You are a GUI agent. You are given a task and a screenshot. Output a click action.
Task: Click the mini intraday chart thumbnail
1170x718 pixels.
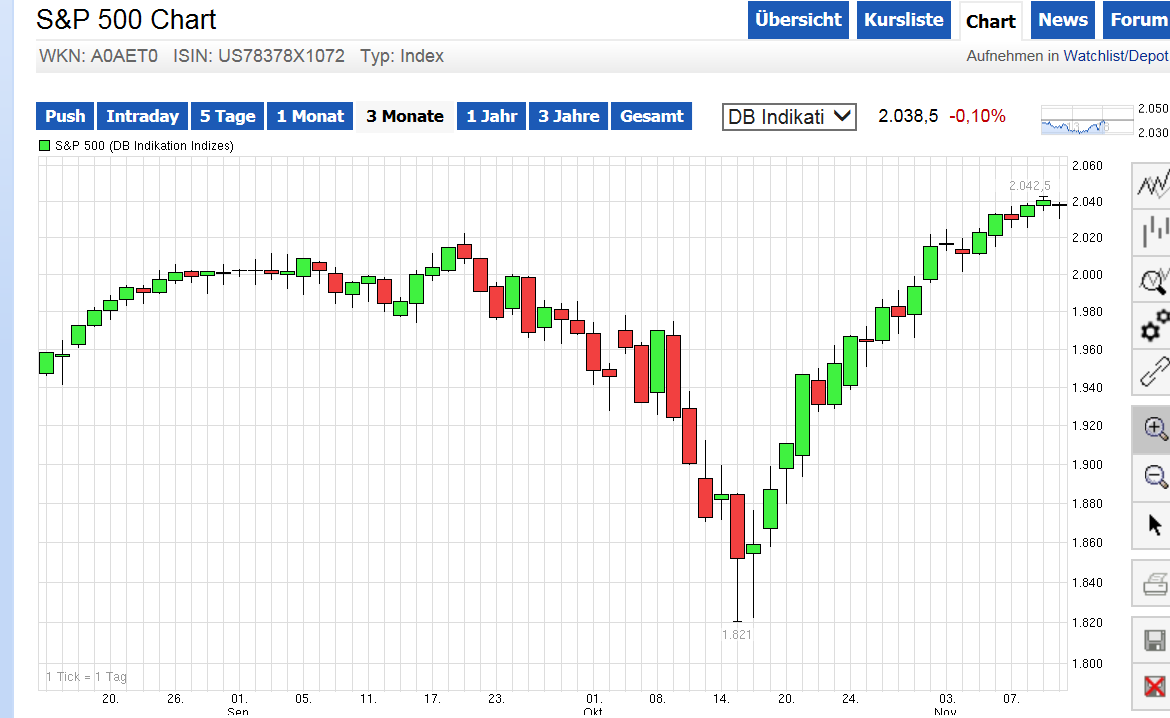(1086, 121)
